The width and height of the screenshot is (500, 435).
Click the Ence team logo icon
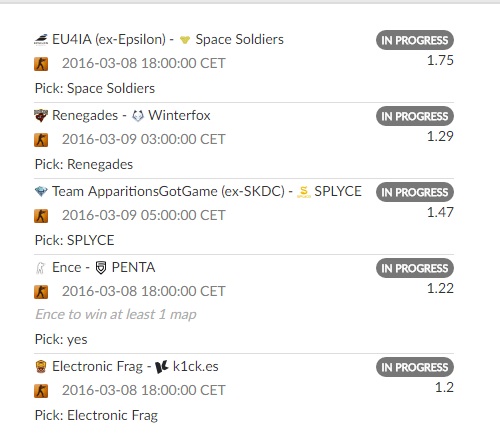40,268
